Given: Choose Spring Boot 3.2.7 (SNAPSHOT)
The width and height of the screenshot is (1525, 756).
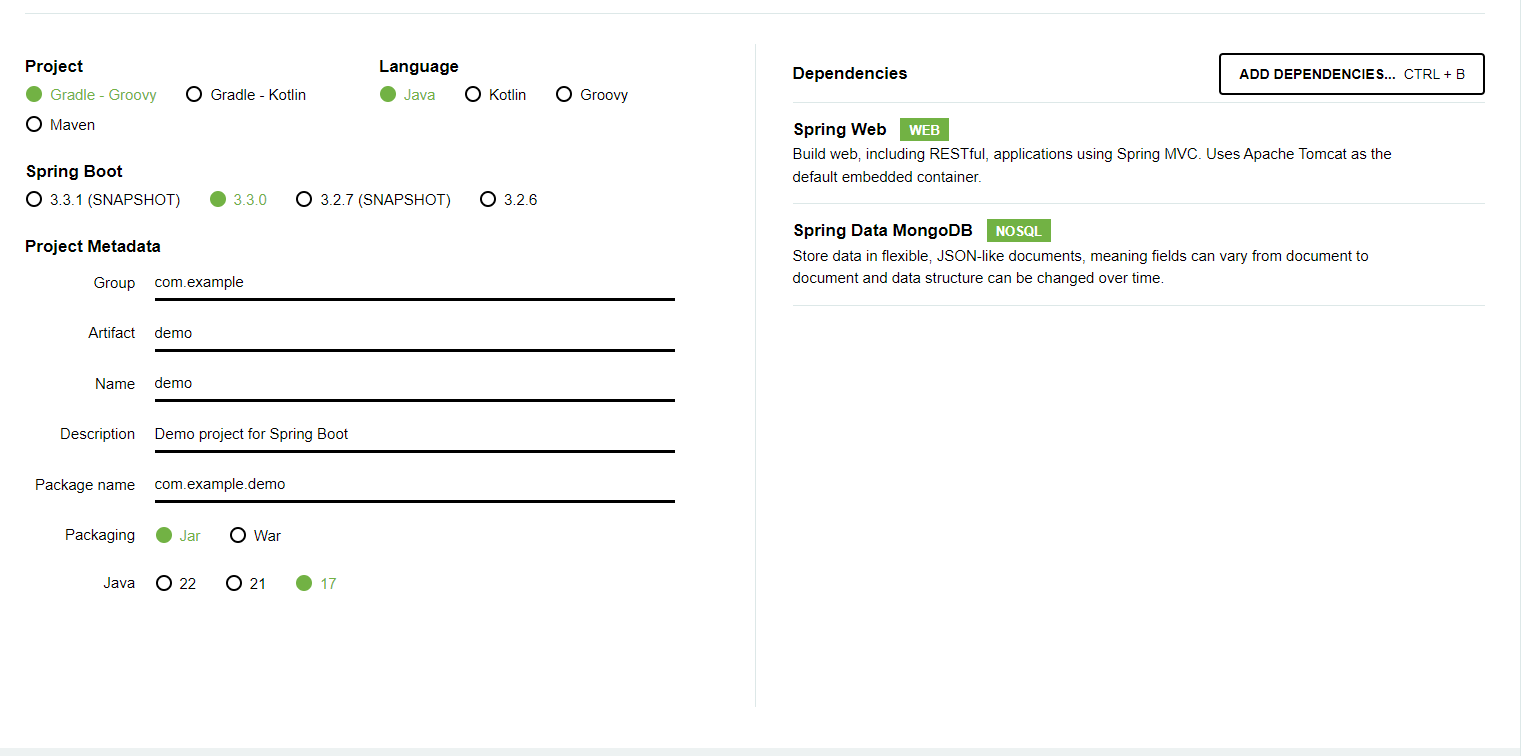Looking at the screenshot, I should [374, 200].
